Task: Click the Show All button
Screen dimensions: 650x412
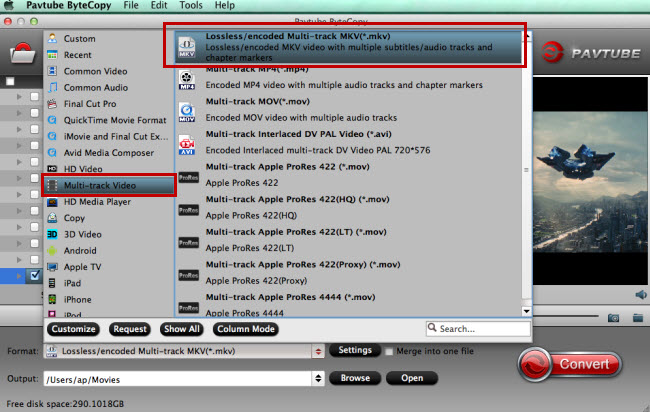Action: [x=182, y=329]
